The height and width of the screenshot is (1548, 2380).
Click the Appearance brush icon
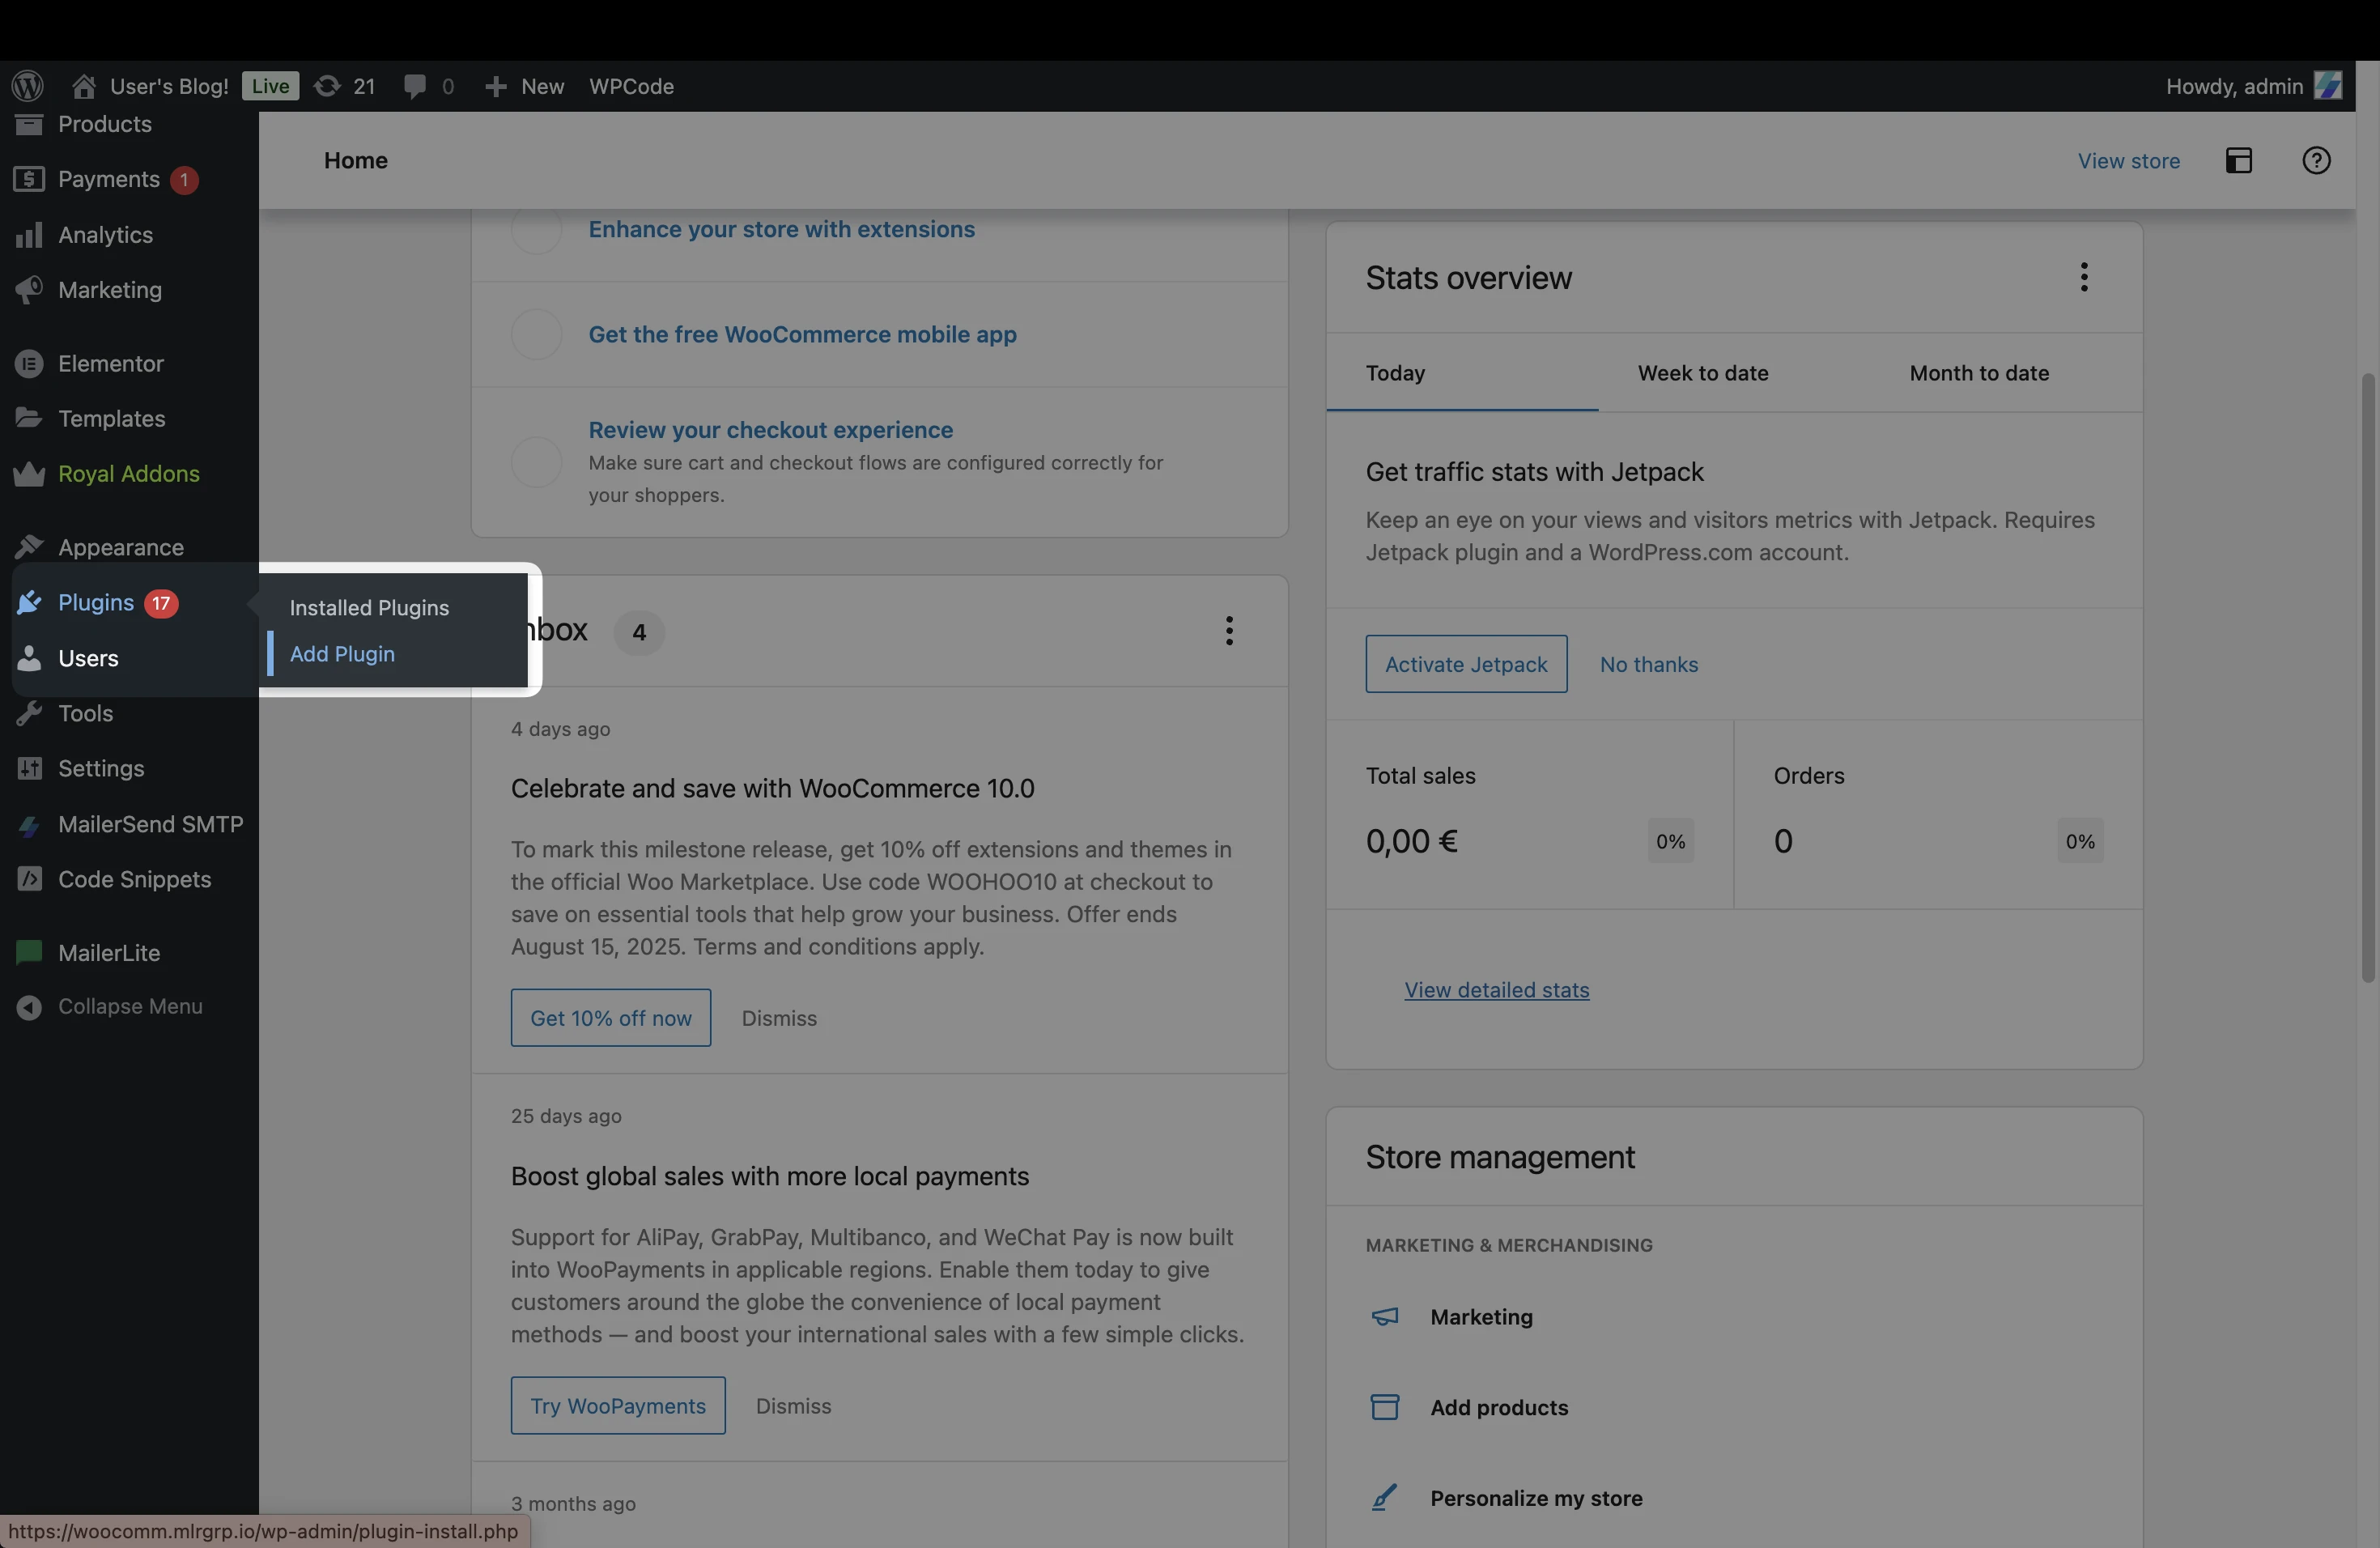(29, 547)
